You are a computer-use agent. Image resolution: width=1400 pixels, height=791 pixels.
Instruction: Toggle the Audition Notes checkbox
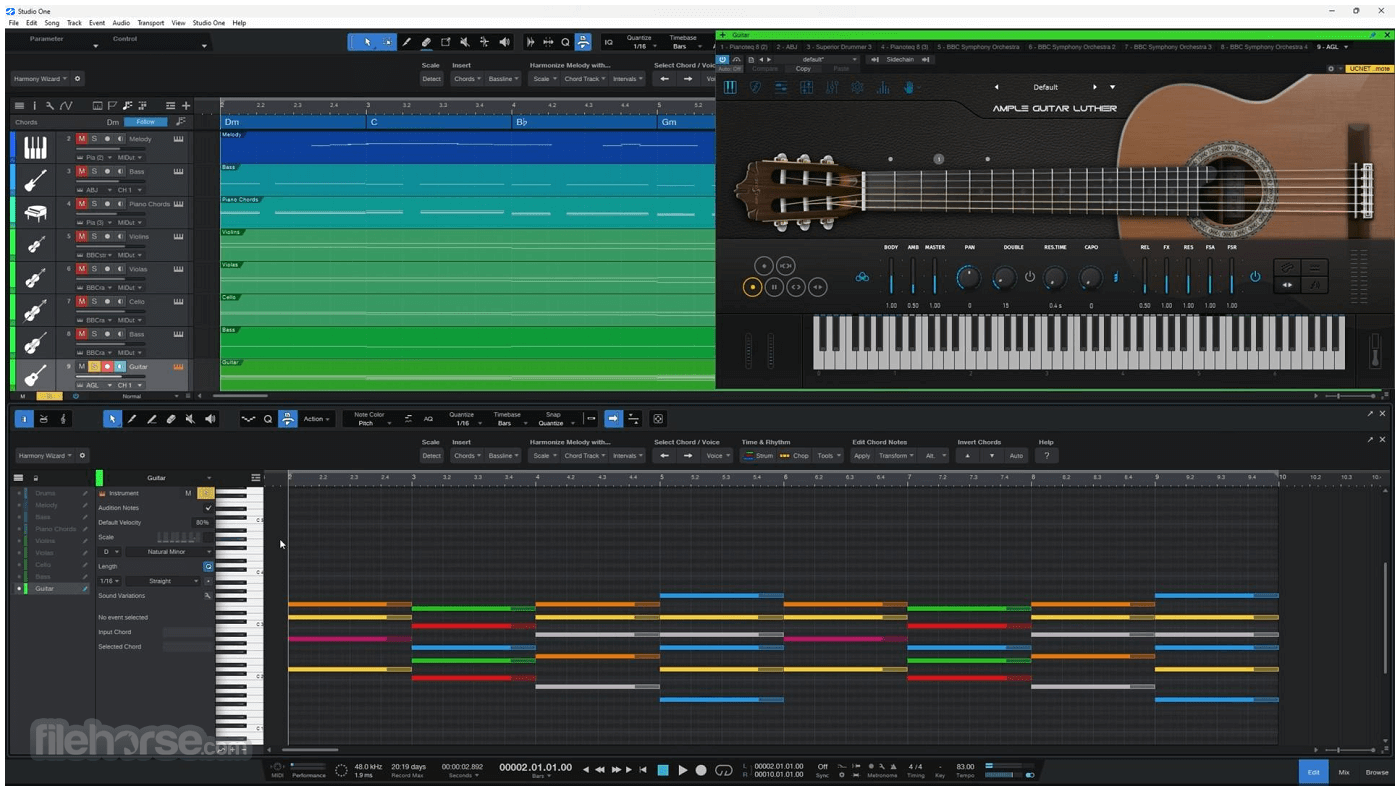click(x=208, y=508)
